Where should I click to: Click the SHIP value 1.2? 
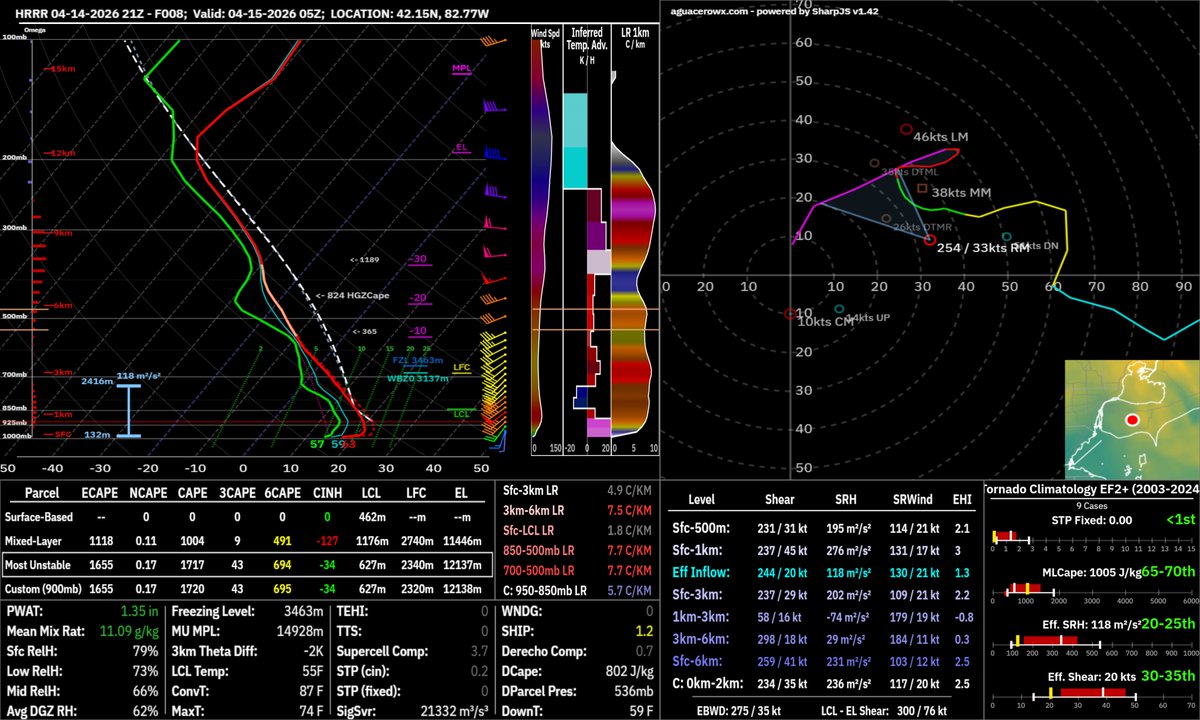point(646,631)
